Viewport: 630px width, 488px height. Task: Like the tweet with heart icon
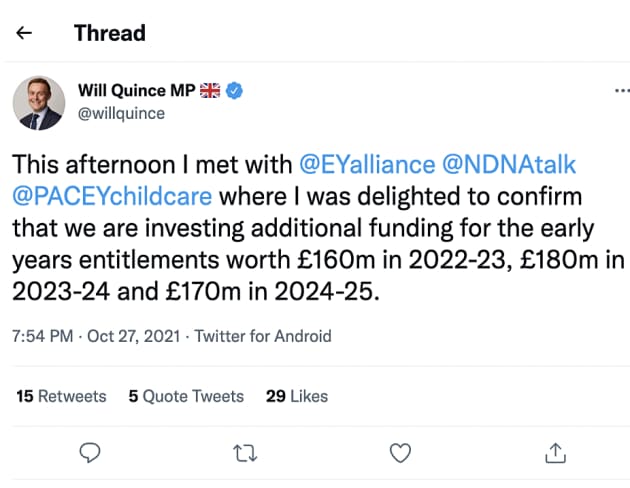click(x=400, y=453)
